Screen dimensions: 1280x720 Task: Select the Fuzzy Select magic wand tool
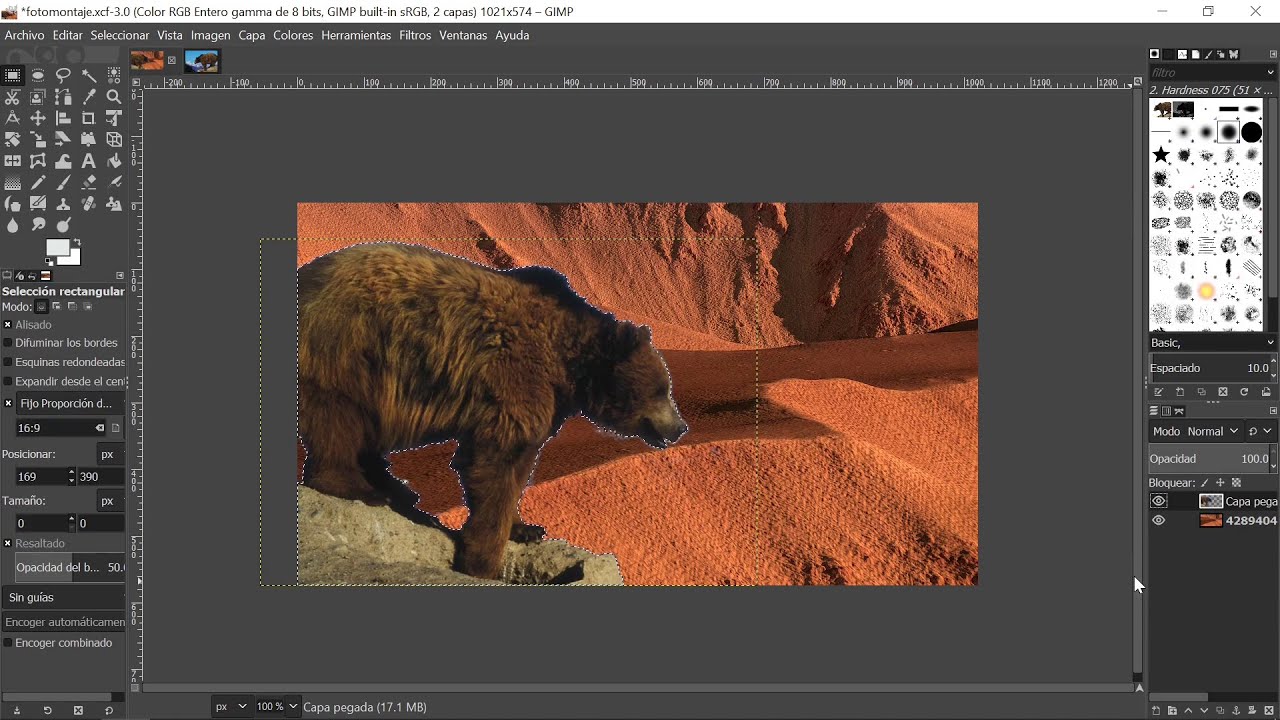[x=89, y=75]
